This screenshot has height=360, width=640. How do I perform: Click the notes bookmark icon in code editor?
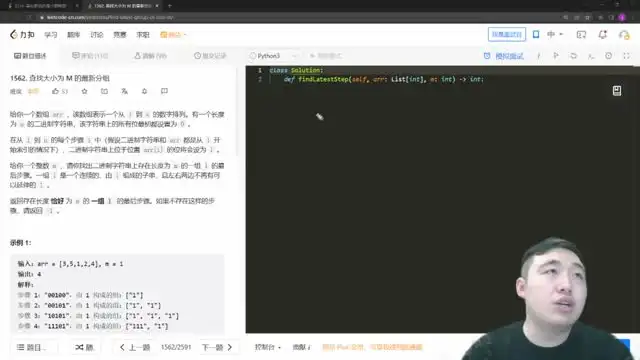point(617,91)
